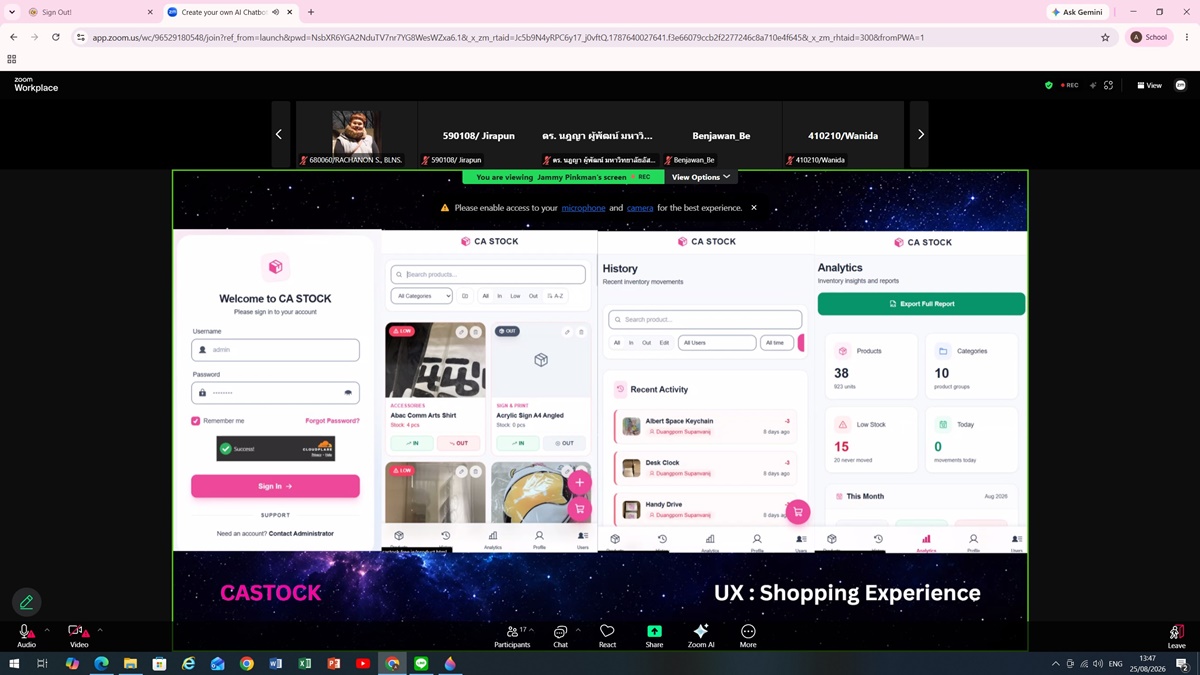1200x675 pixels.
Task: Open File Explorer from the taskbar
Action: coord(130,663)
